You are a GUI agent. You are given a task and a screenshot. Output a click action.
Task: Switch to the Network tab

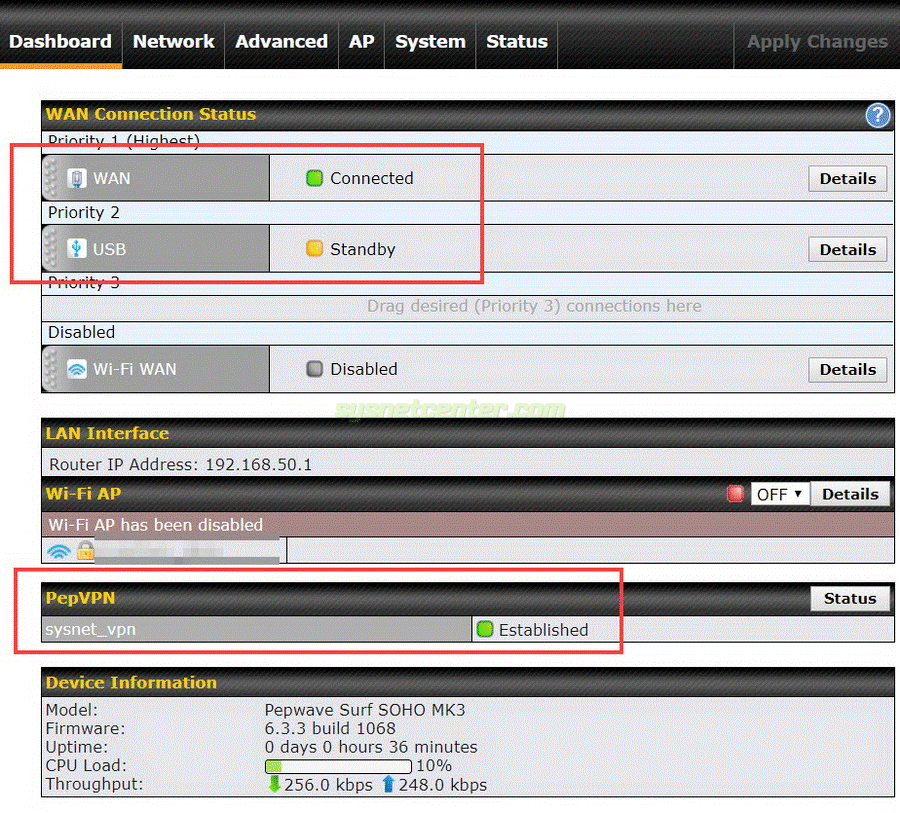click(173, 41)
